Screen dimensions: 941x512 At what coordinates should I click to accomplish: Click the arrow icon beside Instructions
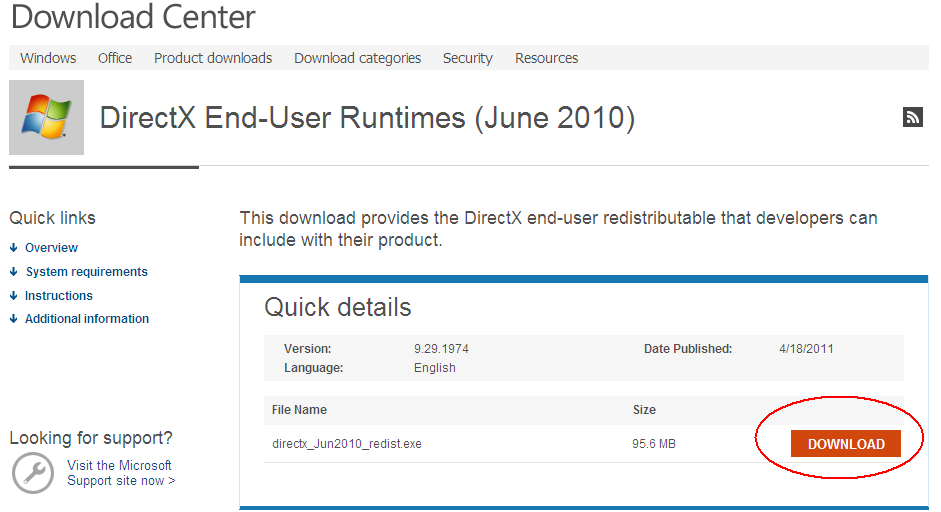pos(14,295)
